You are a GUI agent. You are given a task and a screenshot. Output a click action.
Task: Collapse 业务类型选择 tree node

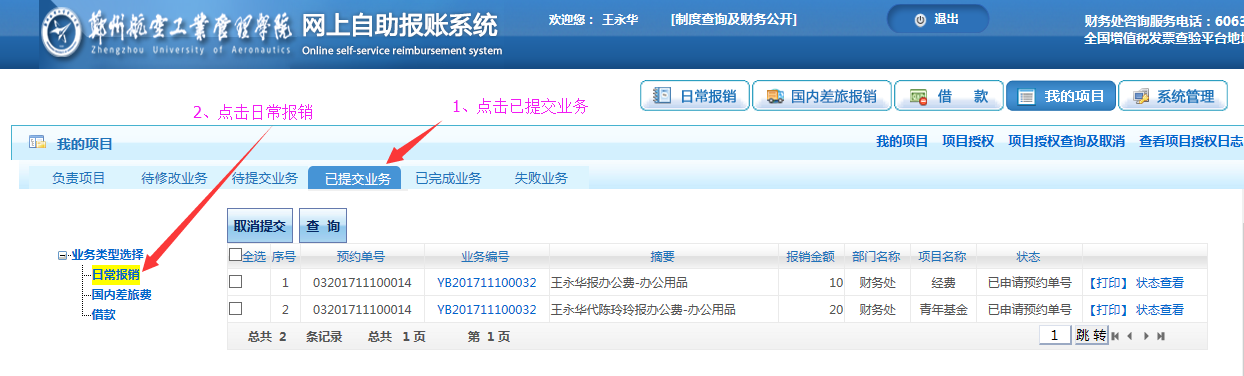pos(63,255)
